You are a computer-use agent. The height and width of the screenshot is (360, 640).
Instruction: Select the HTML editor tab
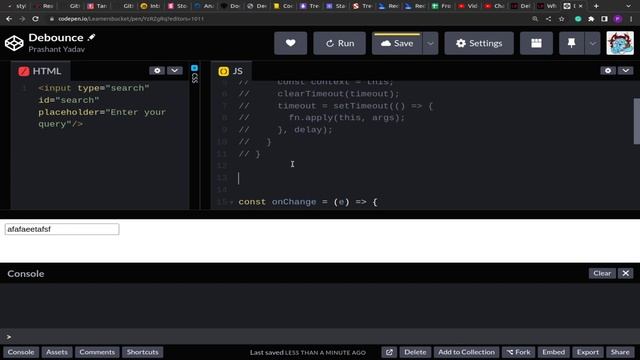pos(40,71)
